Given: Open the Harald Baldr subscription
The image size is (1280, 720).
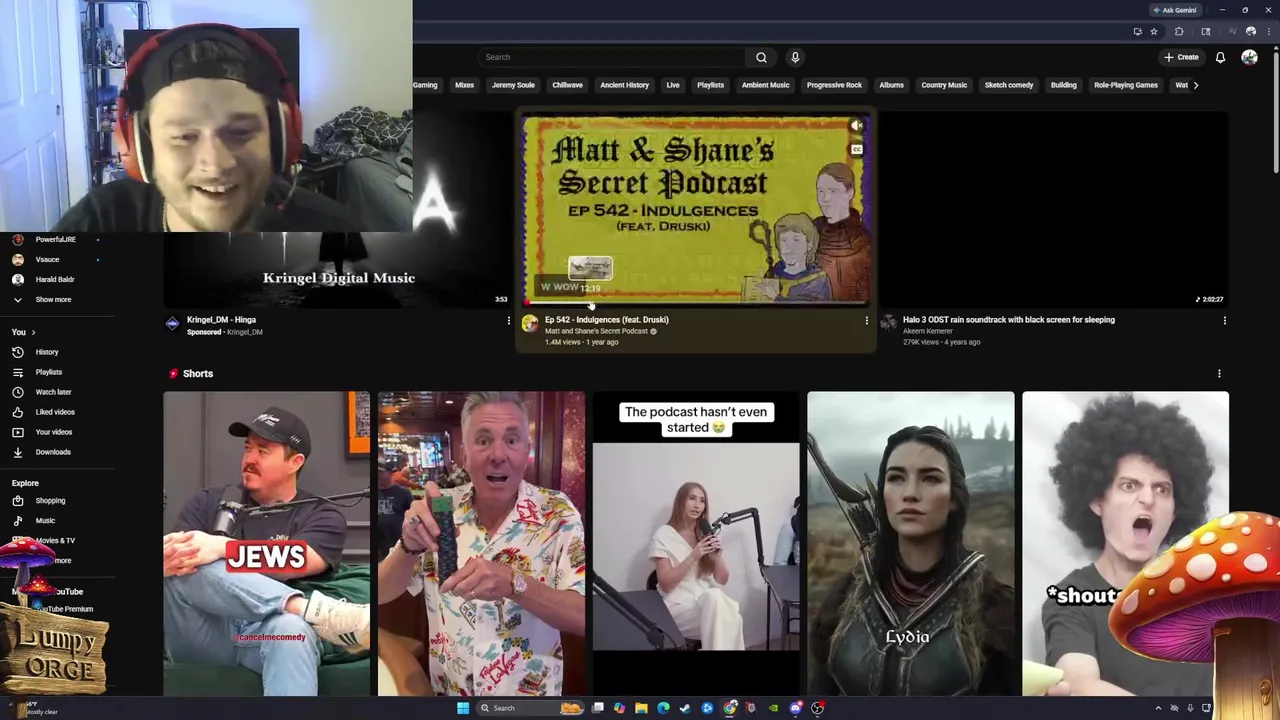Looking at the screenshot, I should 54,280.
